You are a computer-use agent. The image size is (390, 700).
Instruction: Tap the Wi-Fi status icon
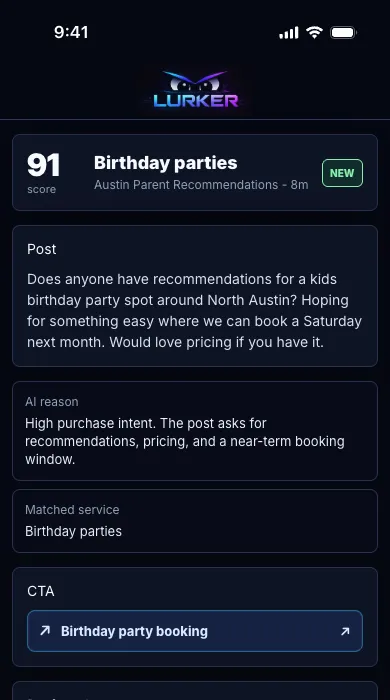tap(314, 33)
